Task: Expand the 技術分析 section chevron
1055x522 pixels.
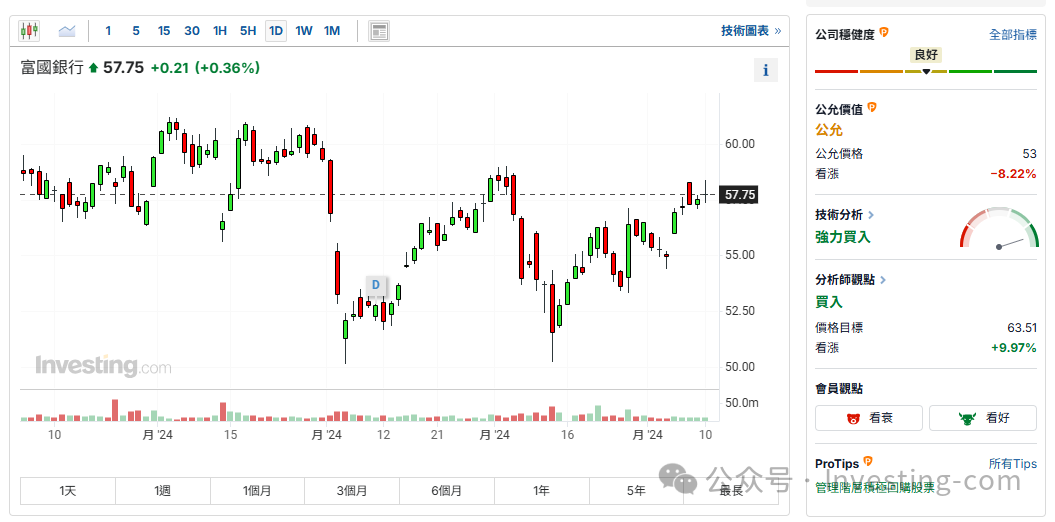Action: [871, 215]
